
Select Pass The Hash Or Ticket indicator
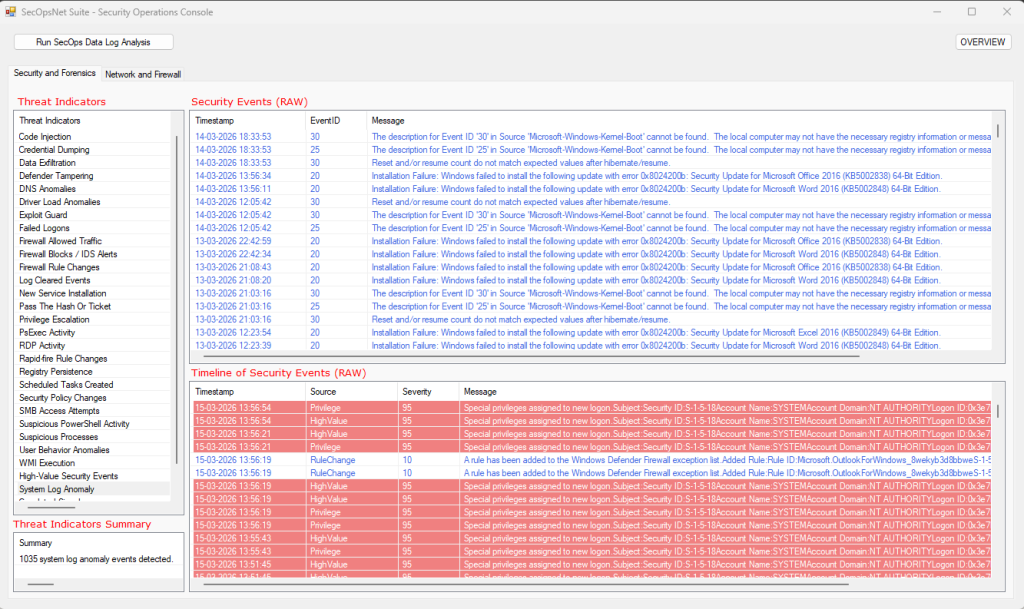click(65, 307)
